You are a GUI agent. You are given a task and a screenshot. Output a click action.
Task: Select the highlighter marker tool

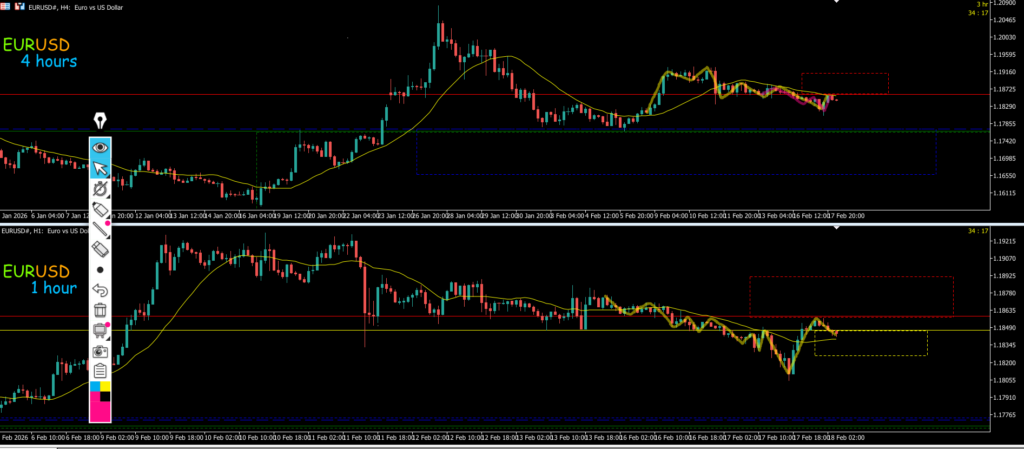pos(100,208)
